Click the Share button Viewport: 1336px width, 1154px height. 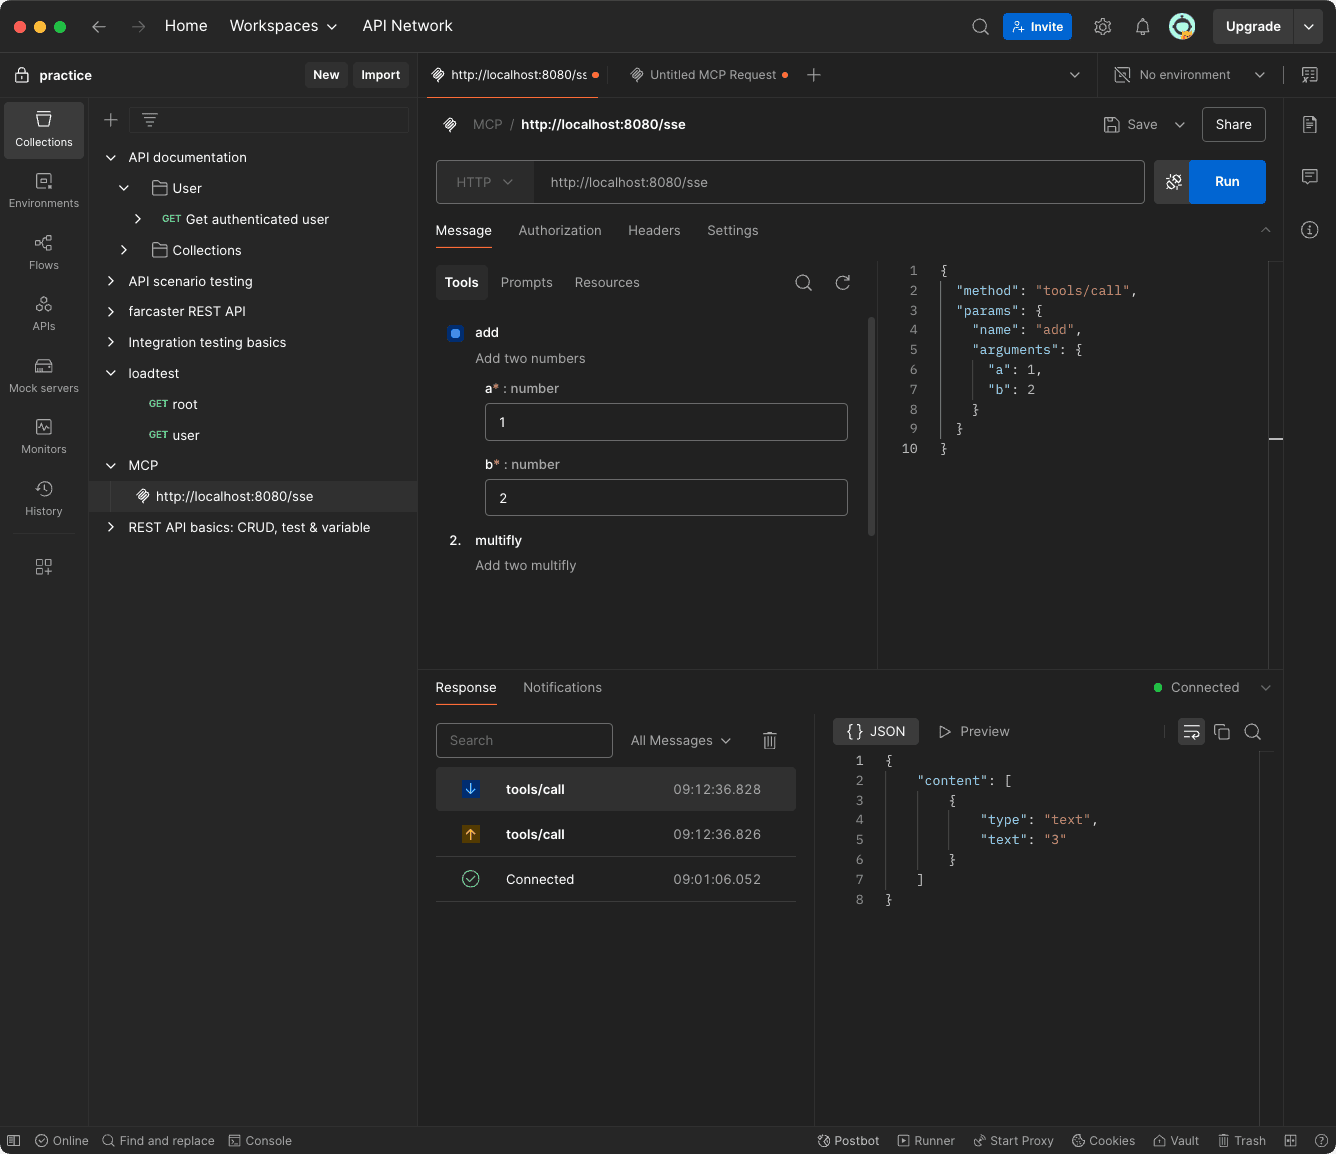1234,125
